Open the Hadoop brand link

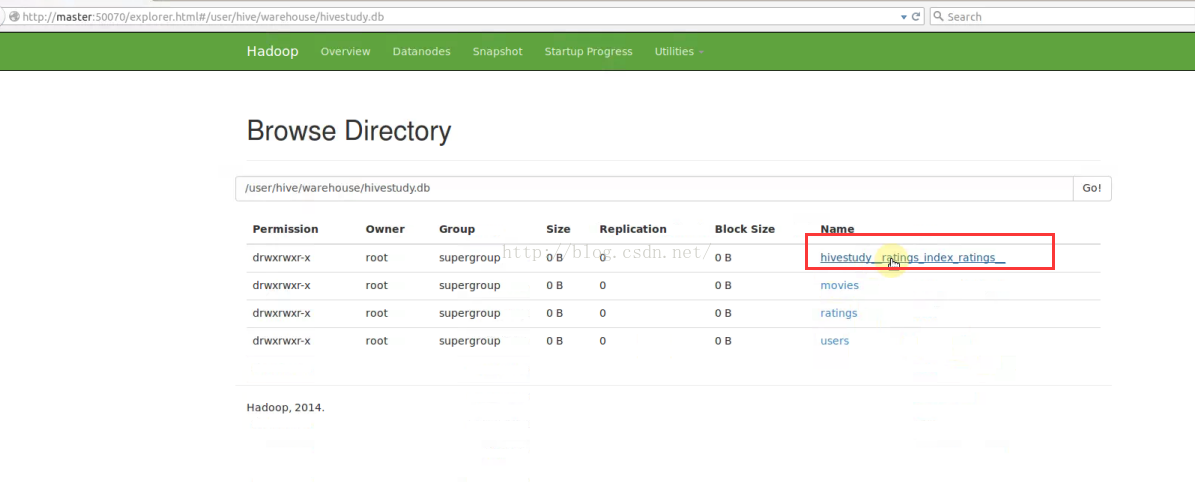click(x=272, y=51)
